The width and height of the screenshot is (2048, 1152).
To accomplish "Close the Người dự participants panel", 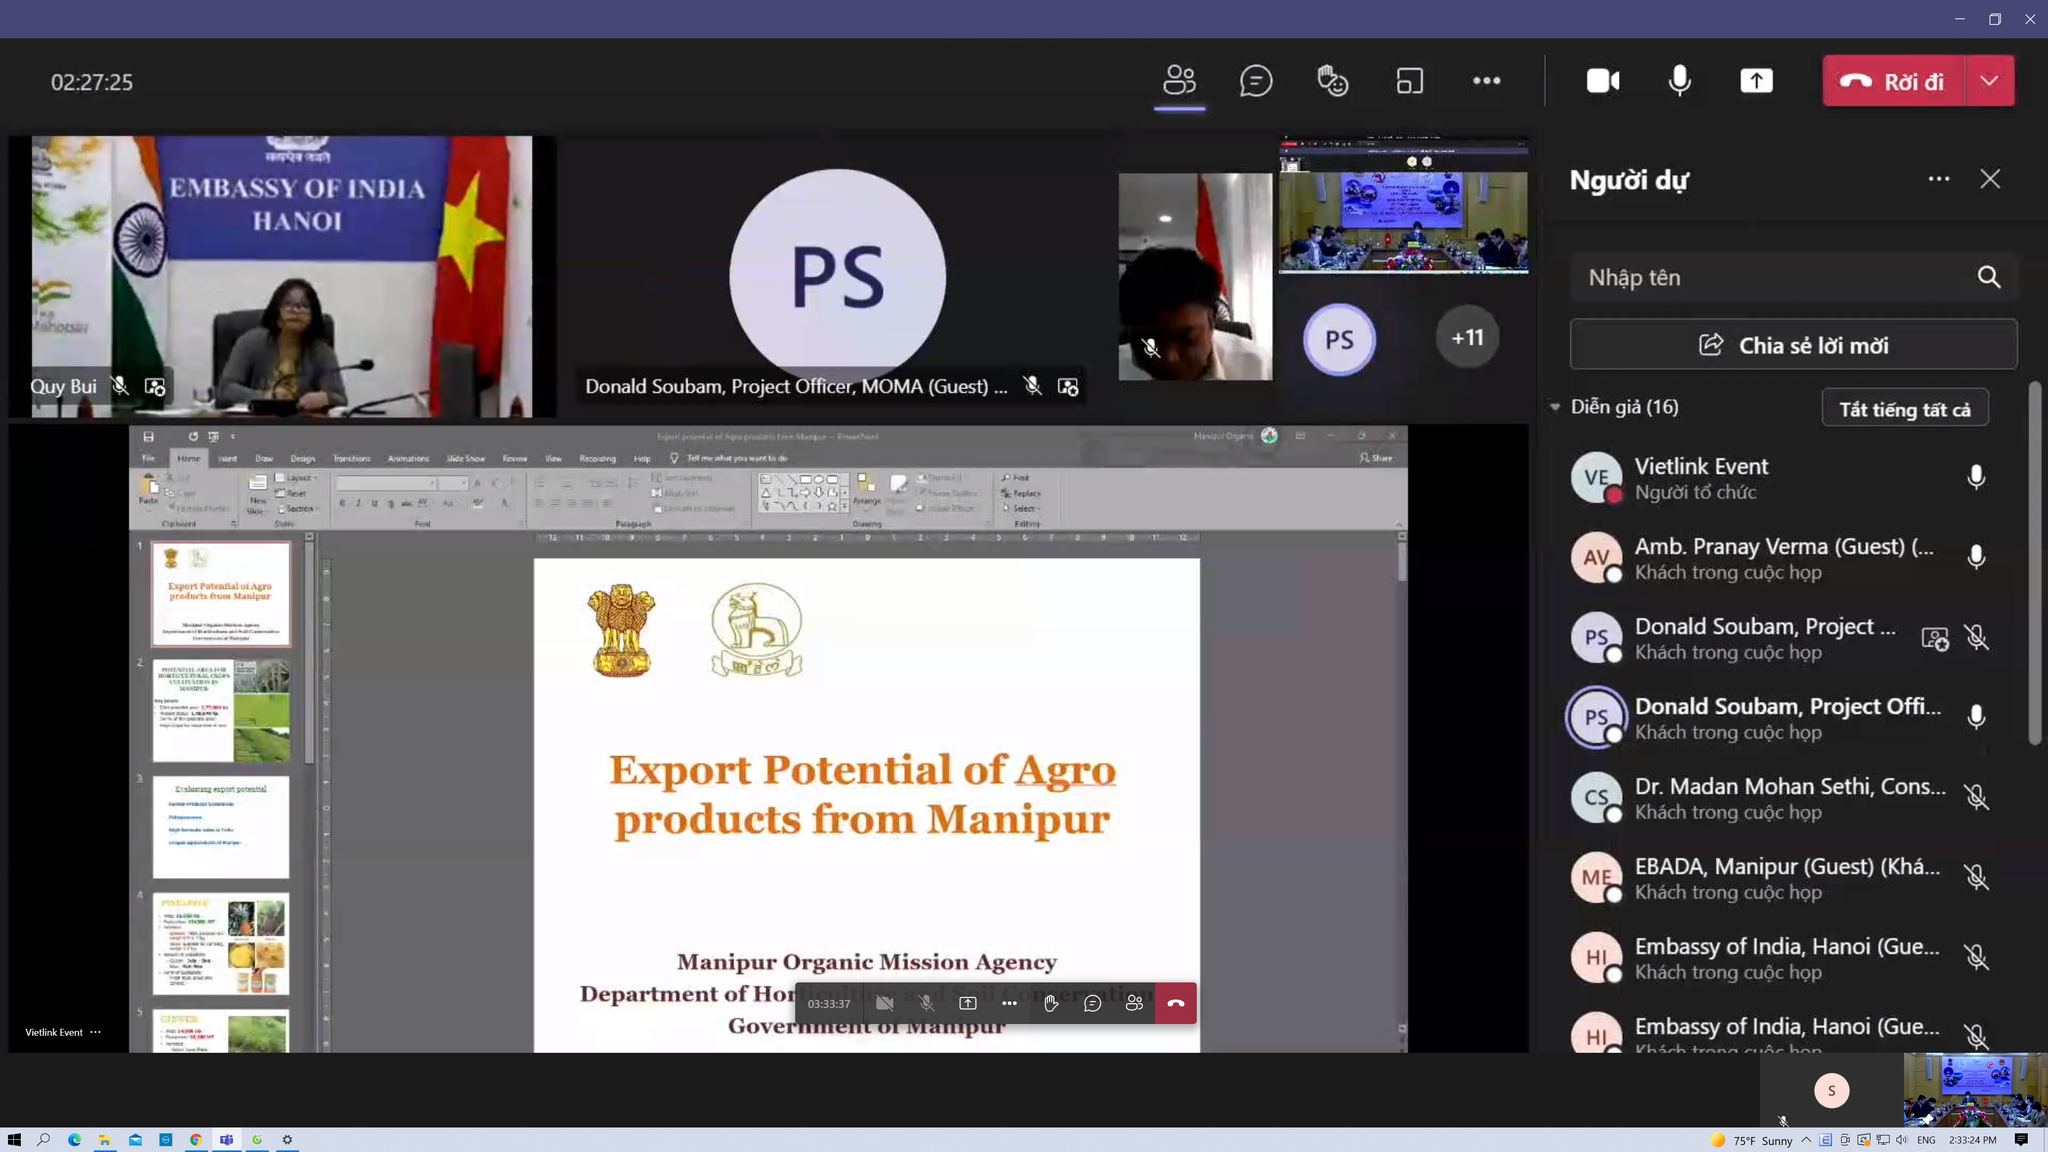I will pyautogui.click(x=1990, y=179).
